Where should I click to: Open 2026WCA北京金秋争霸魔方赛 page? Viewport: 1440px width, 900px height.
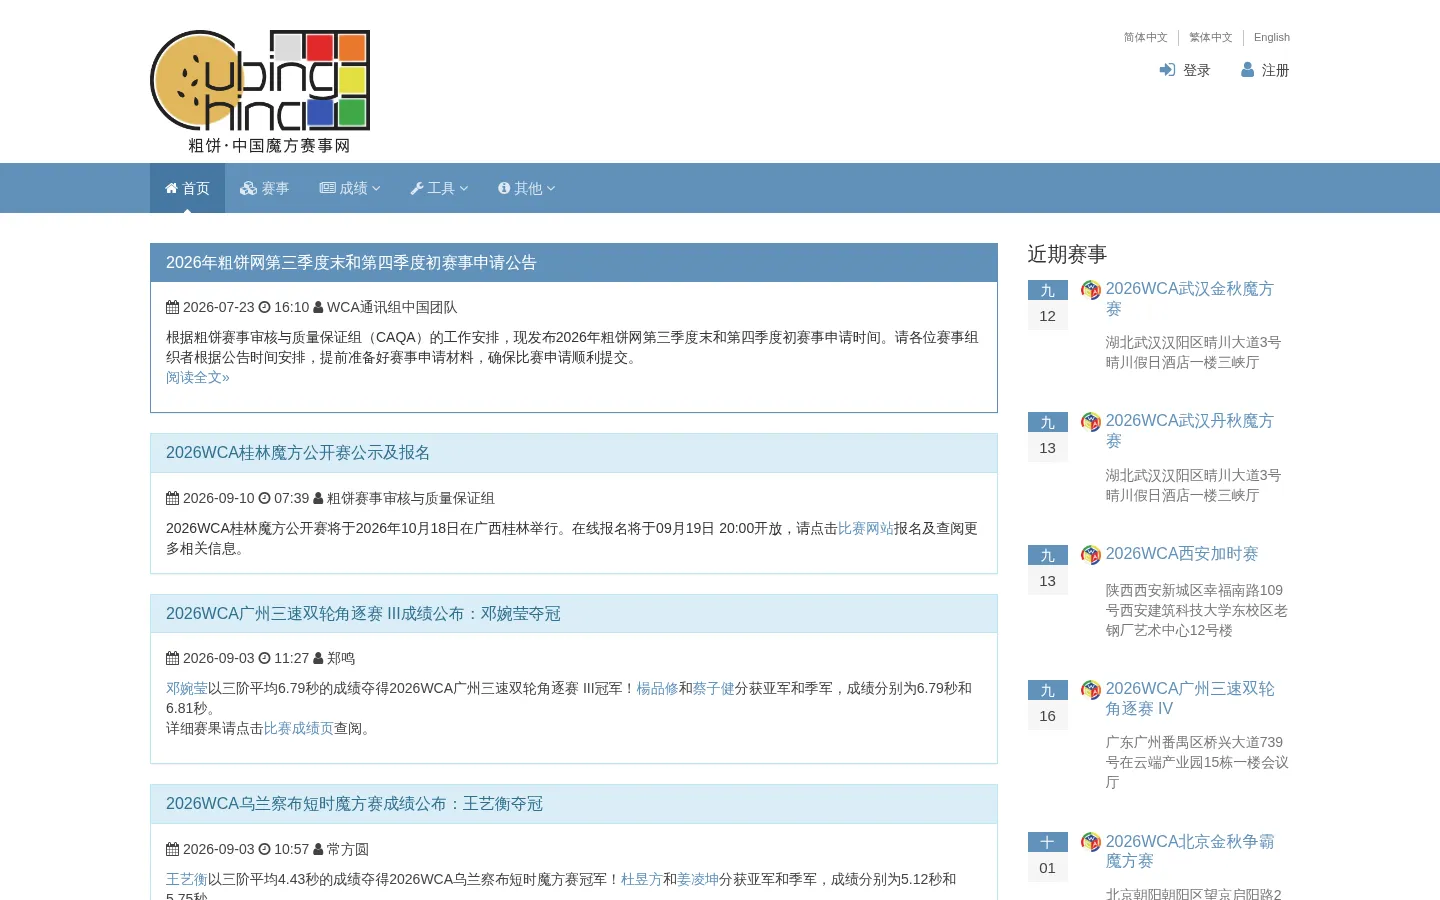tap(1190, 851)
